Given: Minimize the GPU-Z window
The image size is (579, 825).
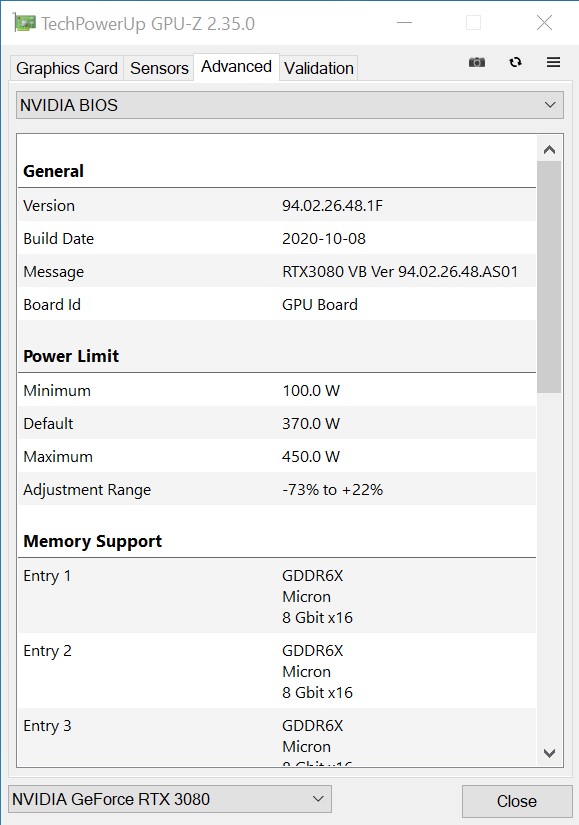Looking at the screenshot, I should coord(404,23).
